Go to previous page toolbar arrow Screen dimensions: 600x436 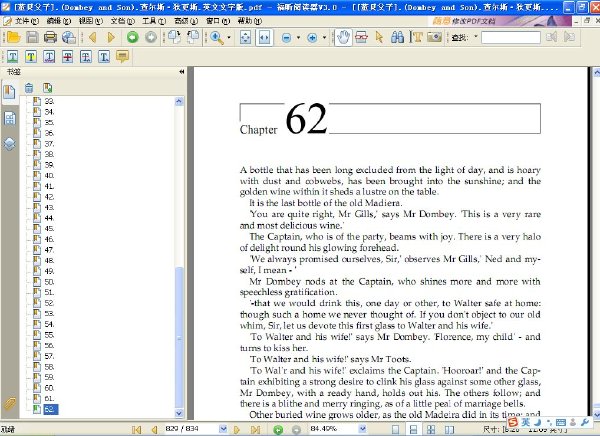92,37
